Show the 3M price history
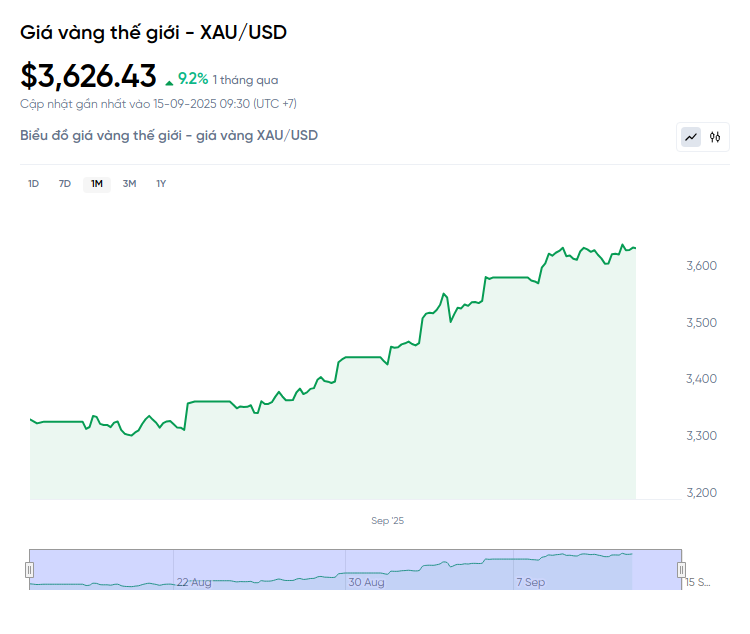The height and width of the screenshot is (634, 750). pyautogui.click(x=129, y=183)
